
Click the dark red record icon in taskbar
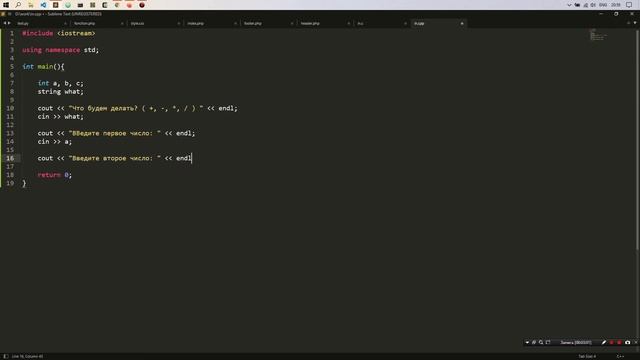point(142,5)
